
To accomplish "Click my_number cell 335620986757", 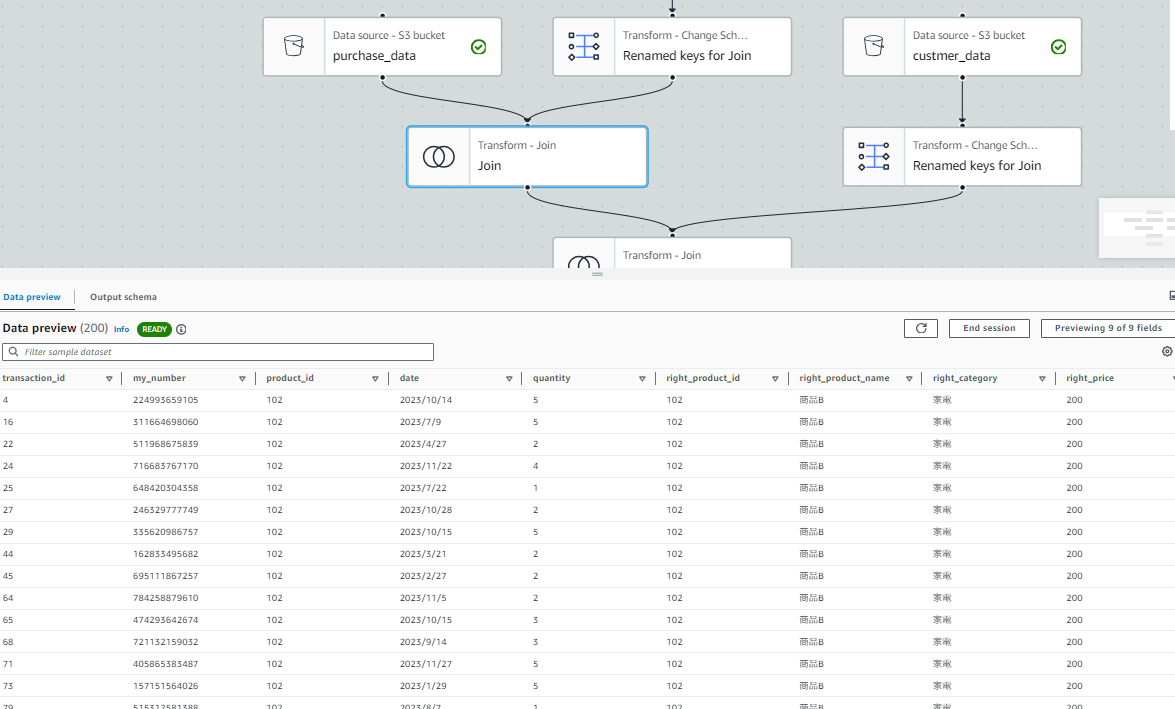I will tap(166, 532).
